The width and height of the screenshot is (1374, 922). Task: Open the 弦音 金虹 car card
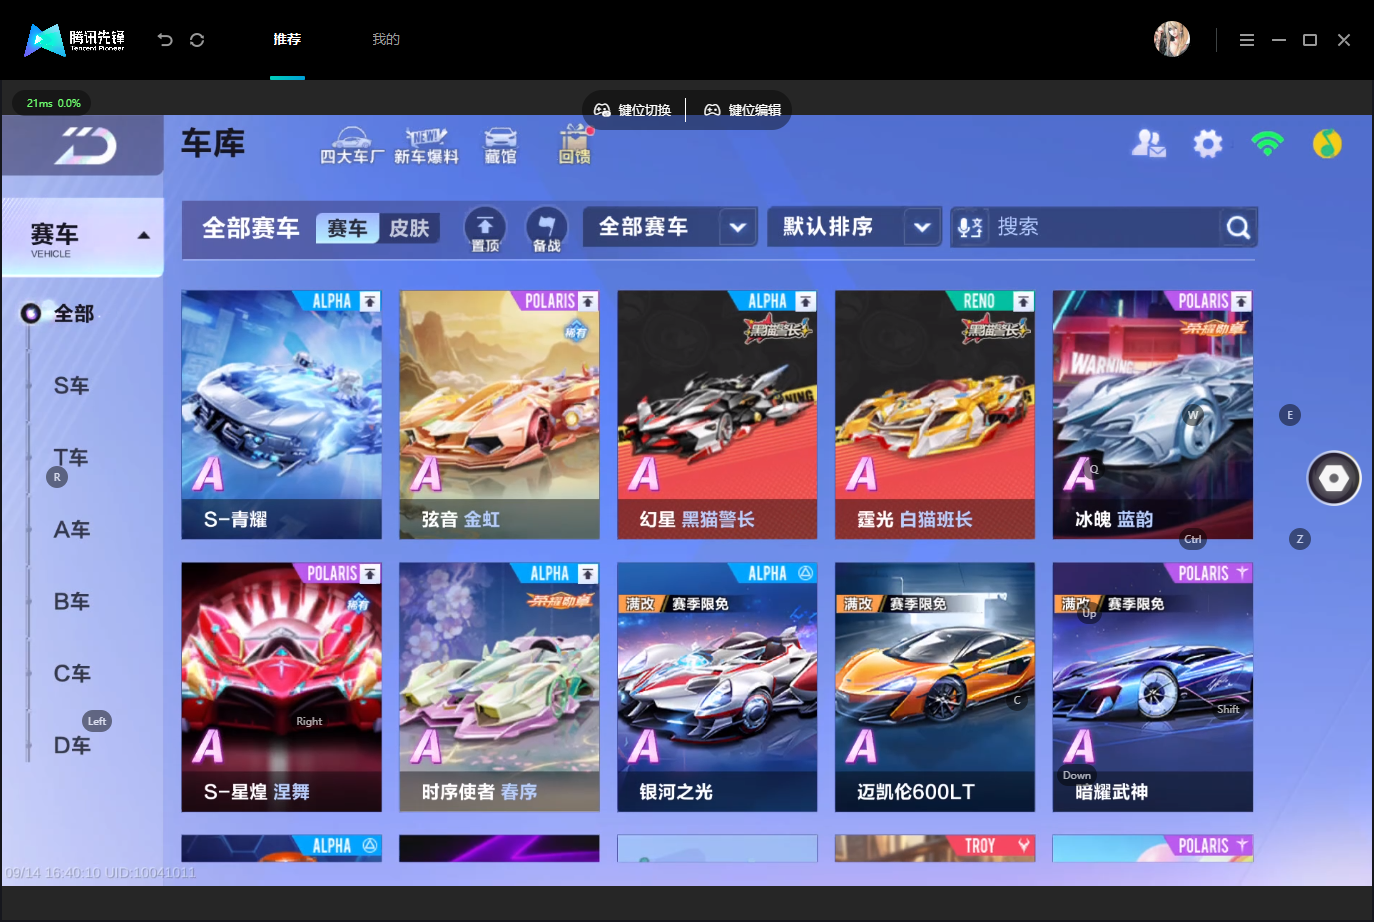point(499,415)
